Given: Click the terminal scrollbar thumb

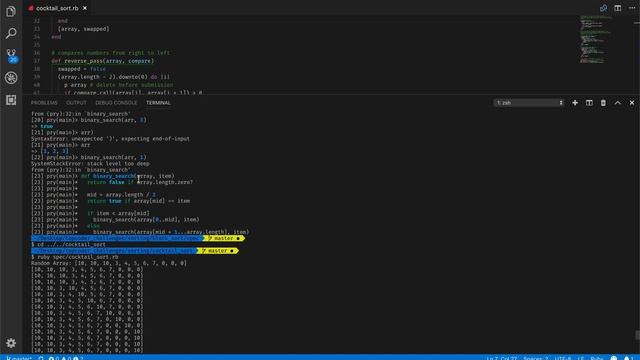Looking at the screenshot, I should 637,335.
